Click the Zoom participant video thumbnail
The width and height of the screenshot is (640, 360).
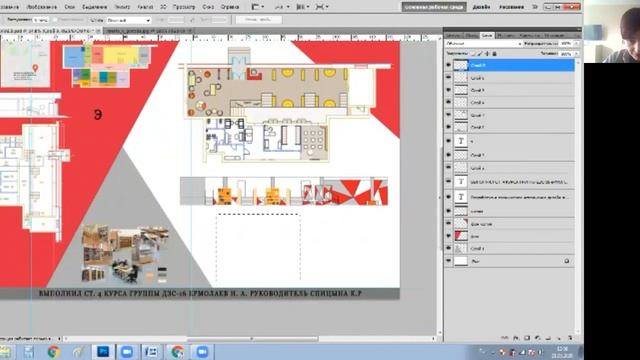tap(612, 31)
